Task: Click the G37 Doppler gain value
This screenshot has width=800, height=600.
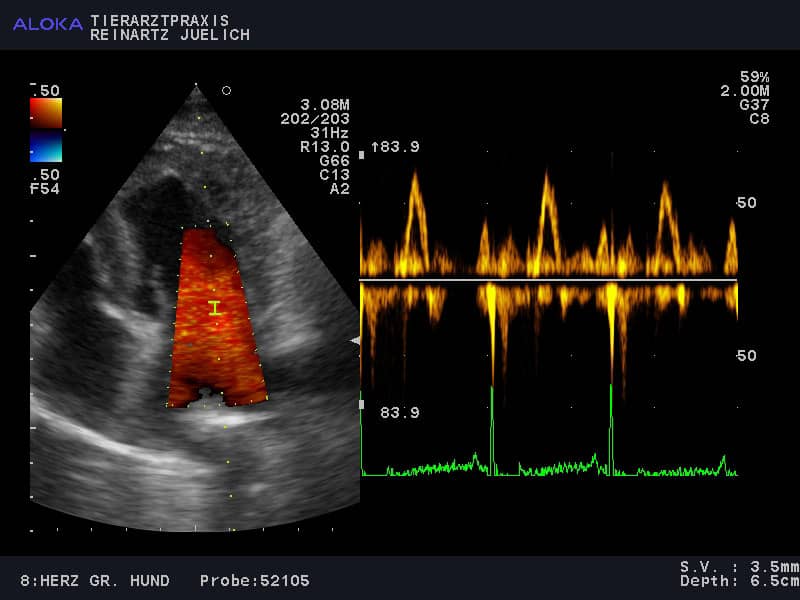Action: point(755,105)
